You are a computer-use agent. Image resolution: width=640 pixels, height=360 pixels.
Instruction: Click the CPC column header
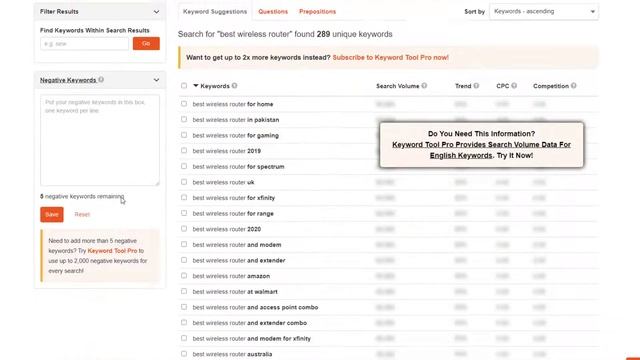pyautogui.click(x=502, y=86)
